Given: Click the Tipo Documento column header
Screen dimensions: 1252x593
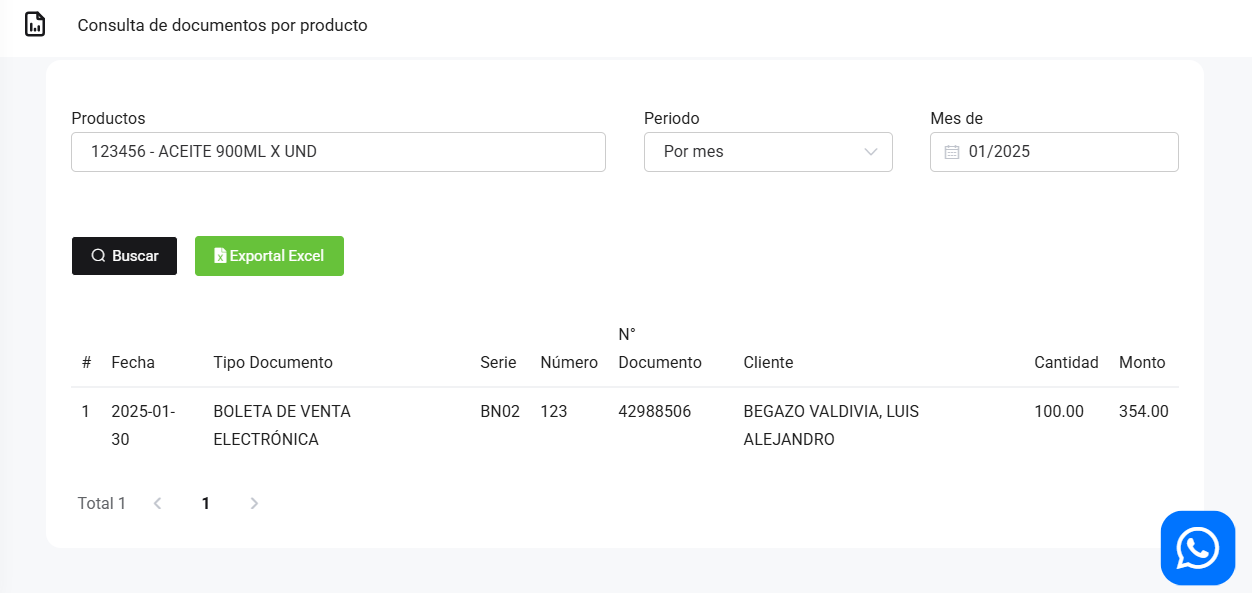Looking at the screenshot, I should coord(273,362).
